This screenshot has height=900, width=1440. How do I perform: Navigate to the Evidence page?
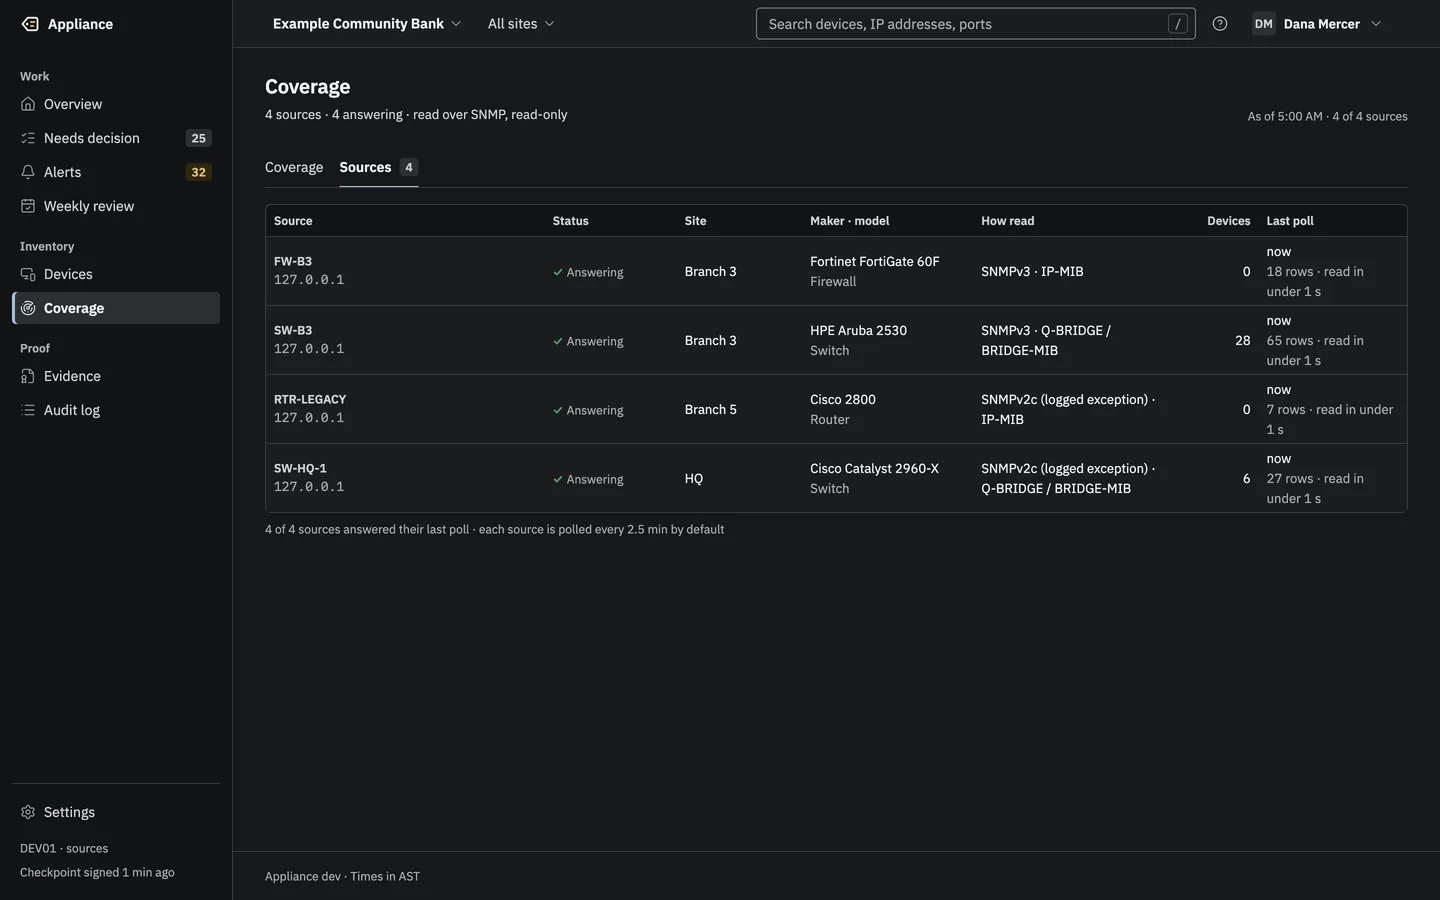coord(116,376)
